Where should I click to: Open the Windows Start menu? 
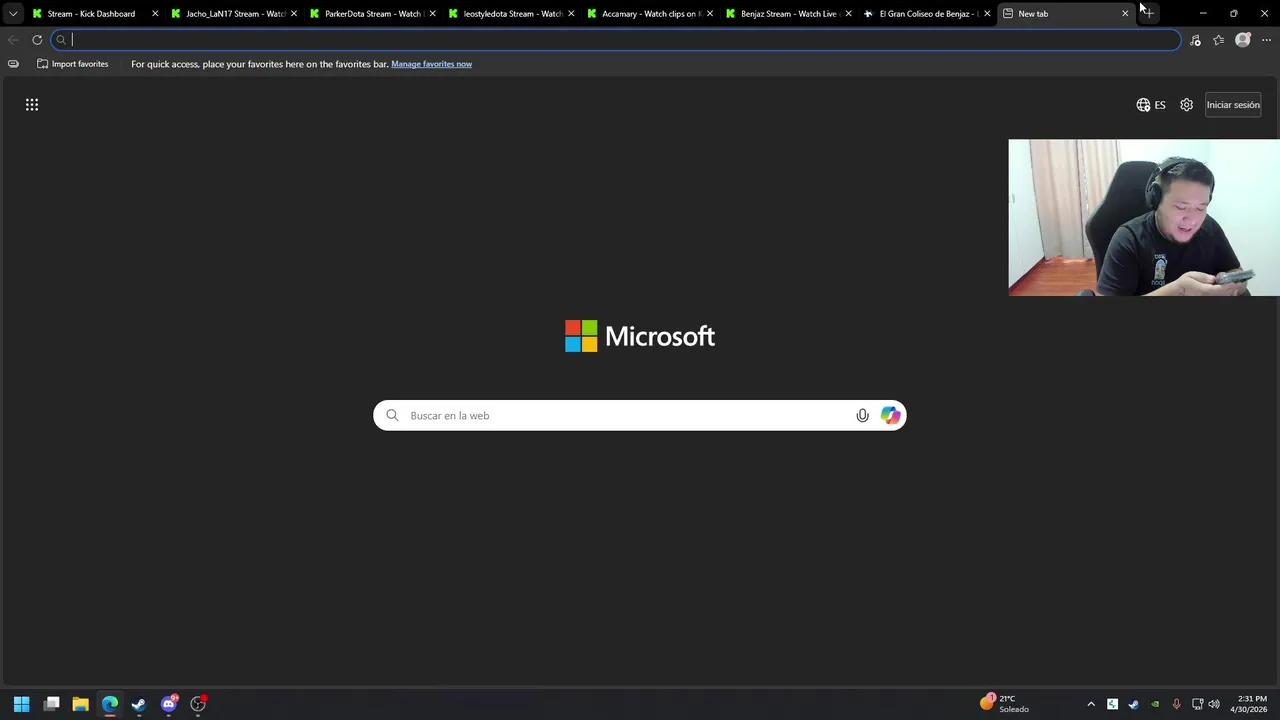coord(22,704)
